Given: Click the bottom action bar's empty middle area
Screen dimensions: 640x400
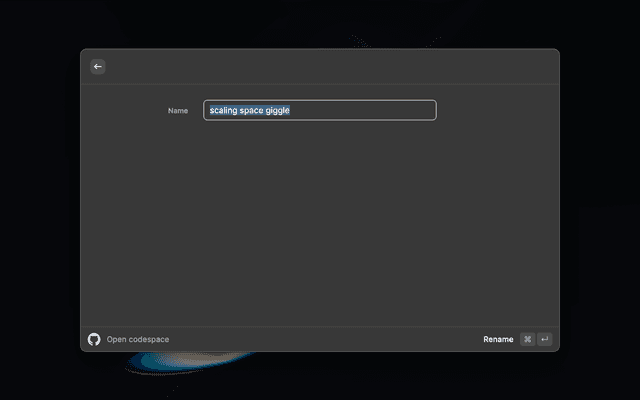Looking at the screenshot, I should coord(320,339).
